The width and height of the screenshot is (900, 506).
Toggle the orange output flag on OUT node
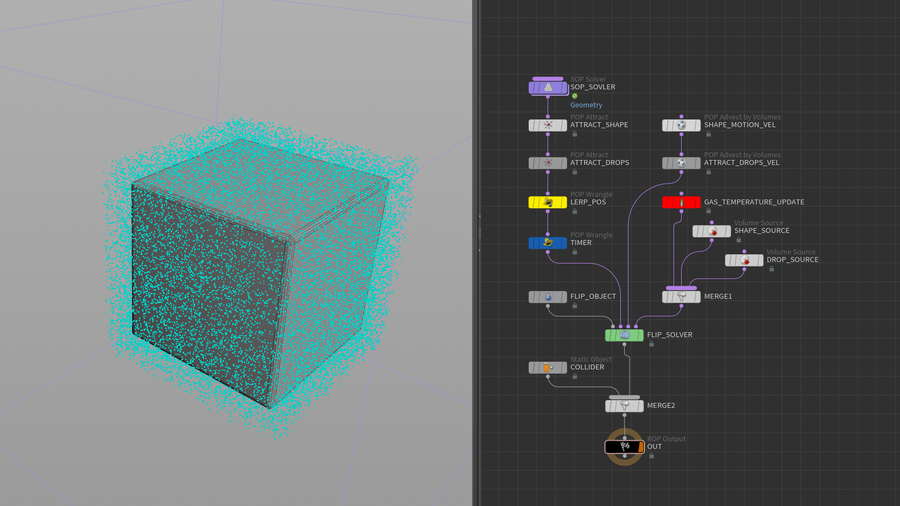[x=641, y=447]
